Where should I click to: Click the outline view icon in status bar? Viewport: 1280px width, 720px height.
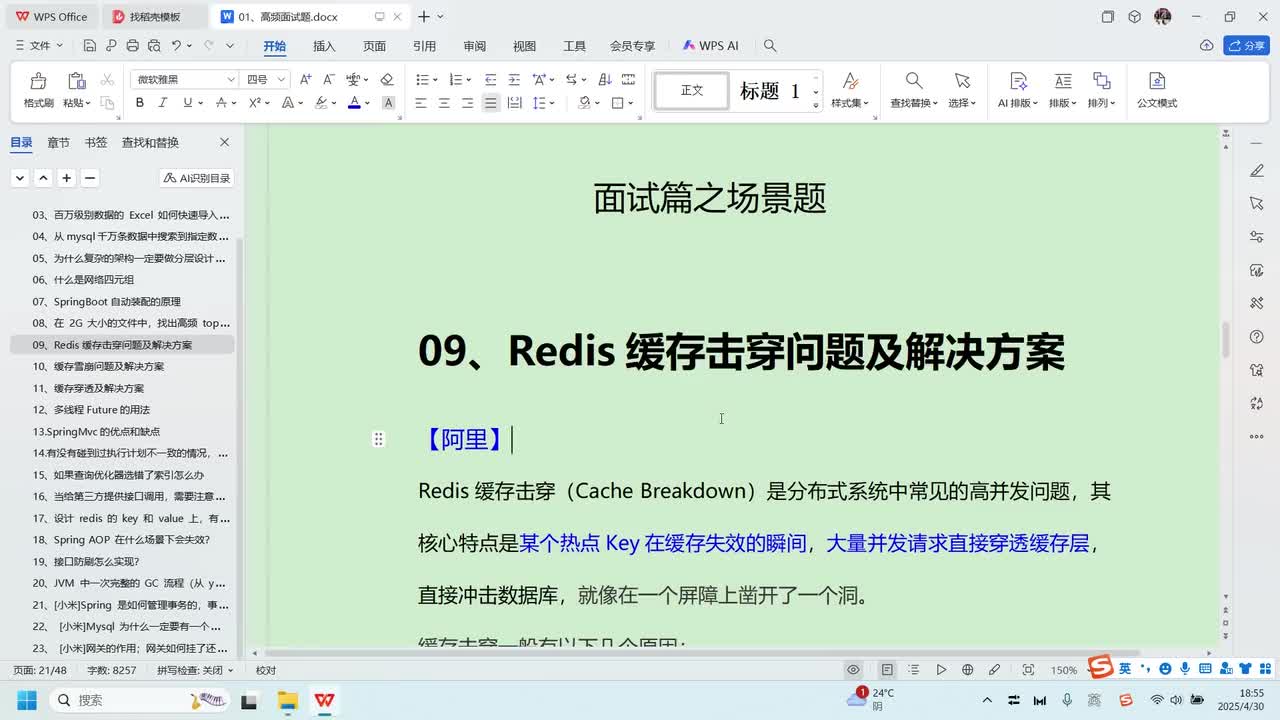coord(914,670)
